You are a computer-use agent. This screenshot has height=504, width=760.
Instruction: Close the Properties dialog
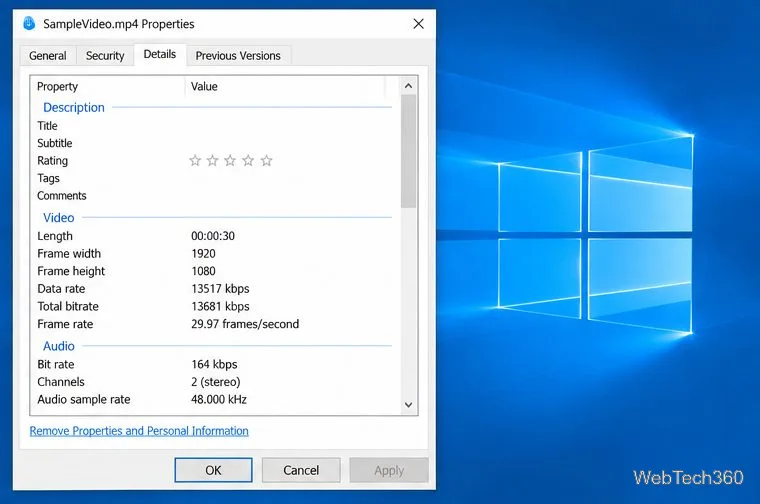419,24
